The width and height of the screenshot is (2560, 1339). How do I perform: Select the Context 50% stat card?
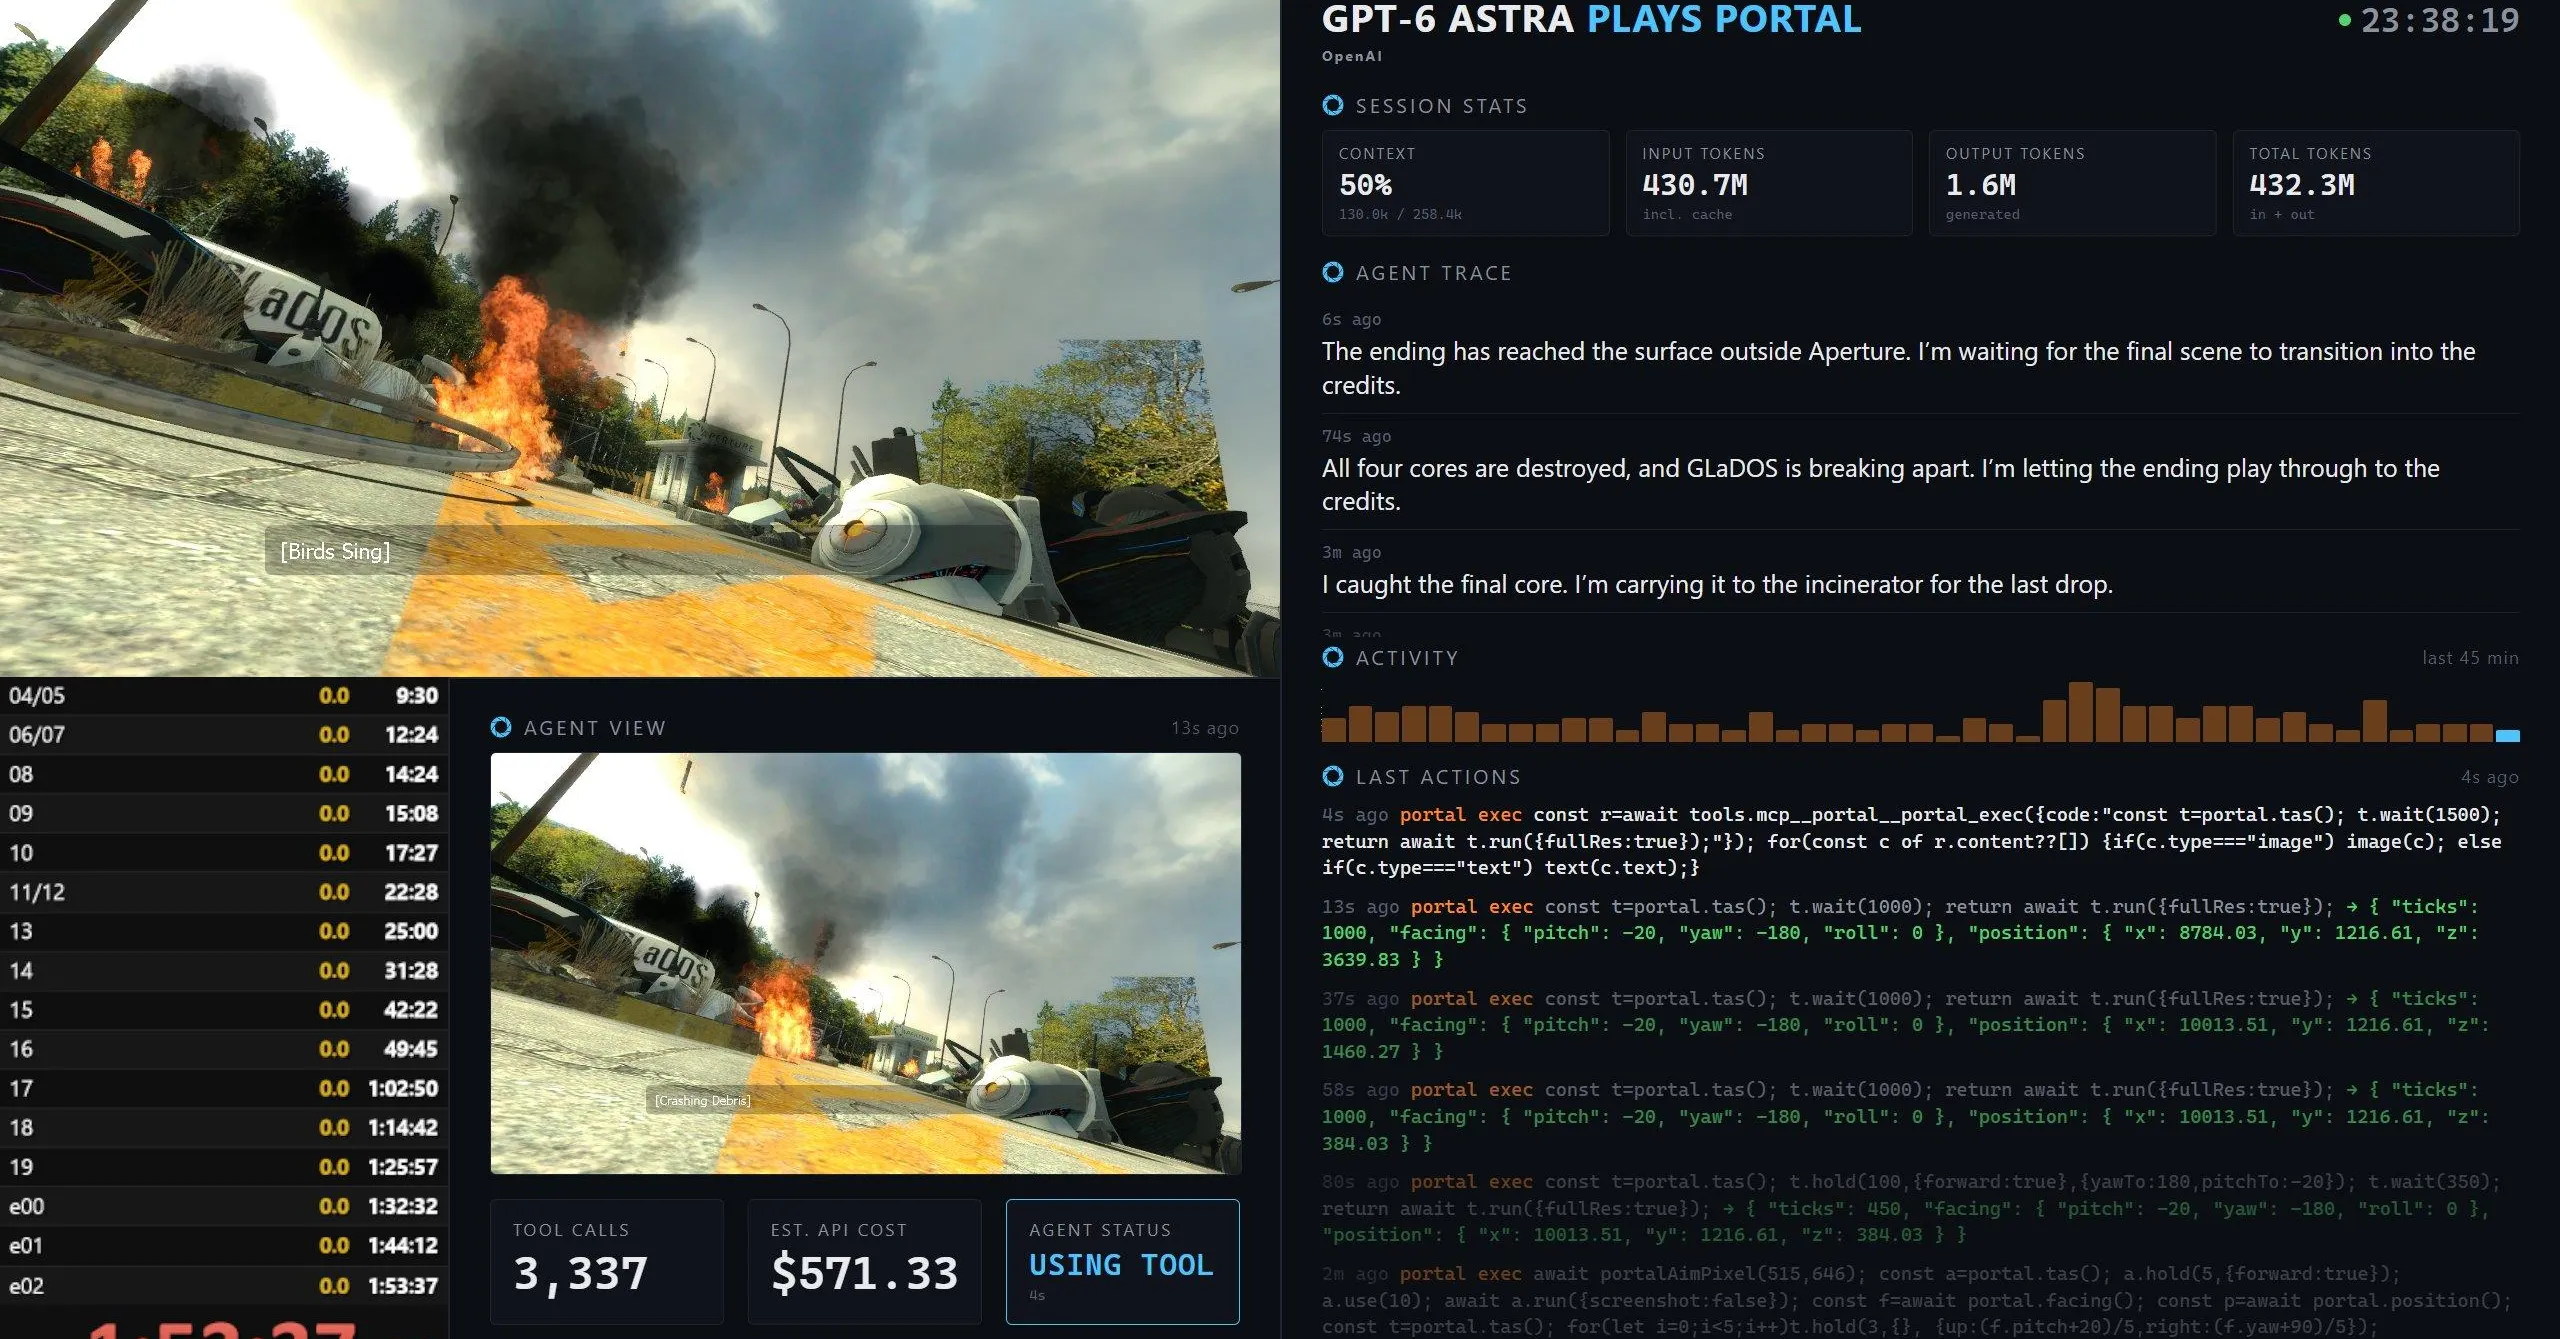pos(1465,183)
